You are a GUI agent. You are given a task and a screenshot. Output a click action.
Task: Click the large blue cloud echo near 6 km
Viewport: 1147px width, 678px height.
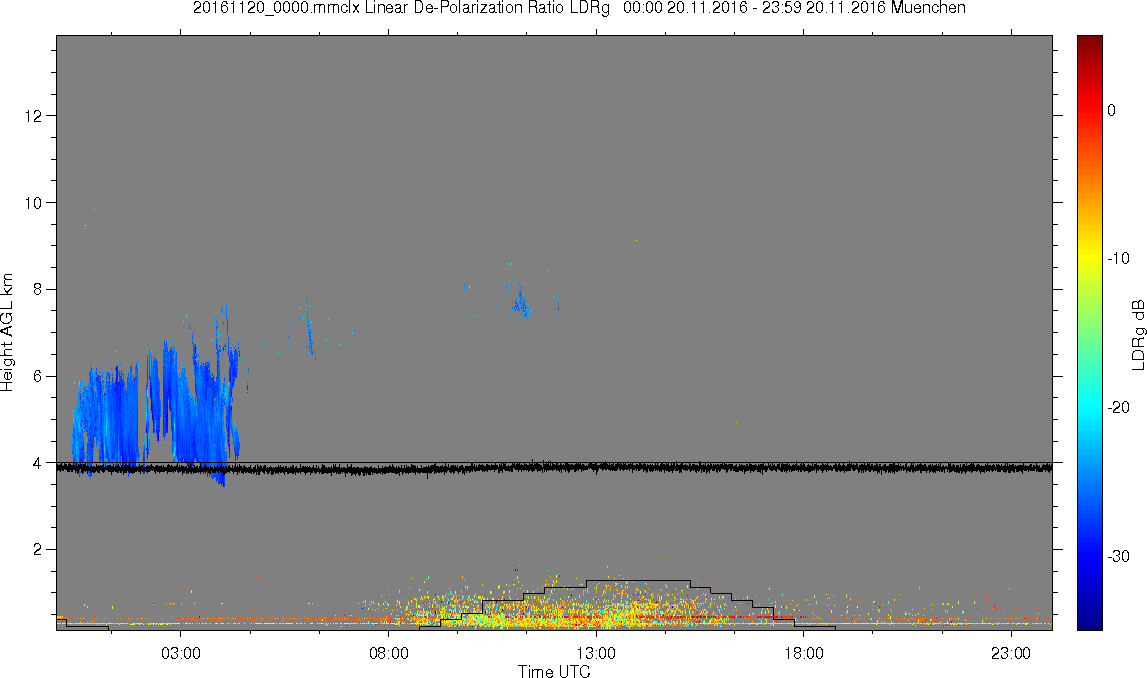point(157,399)
